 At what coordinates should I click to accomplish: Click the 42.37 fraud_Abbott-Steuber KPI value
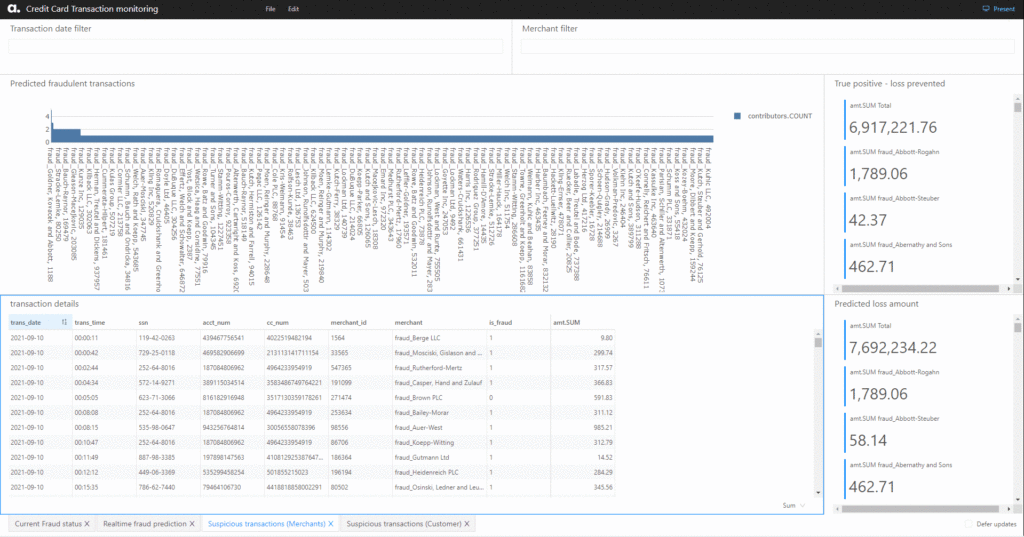tap(868, 220)
